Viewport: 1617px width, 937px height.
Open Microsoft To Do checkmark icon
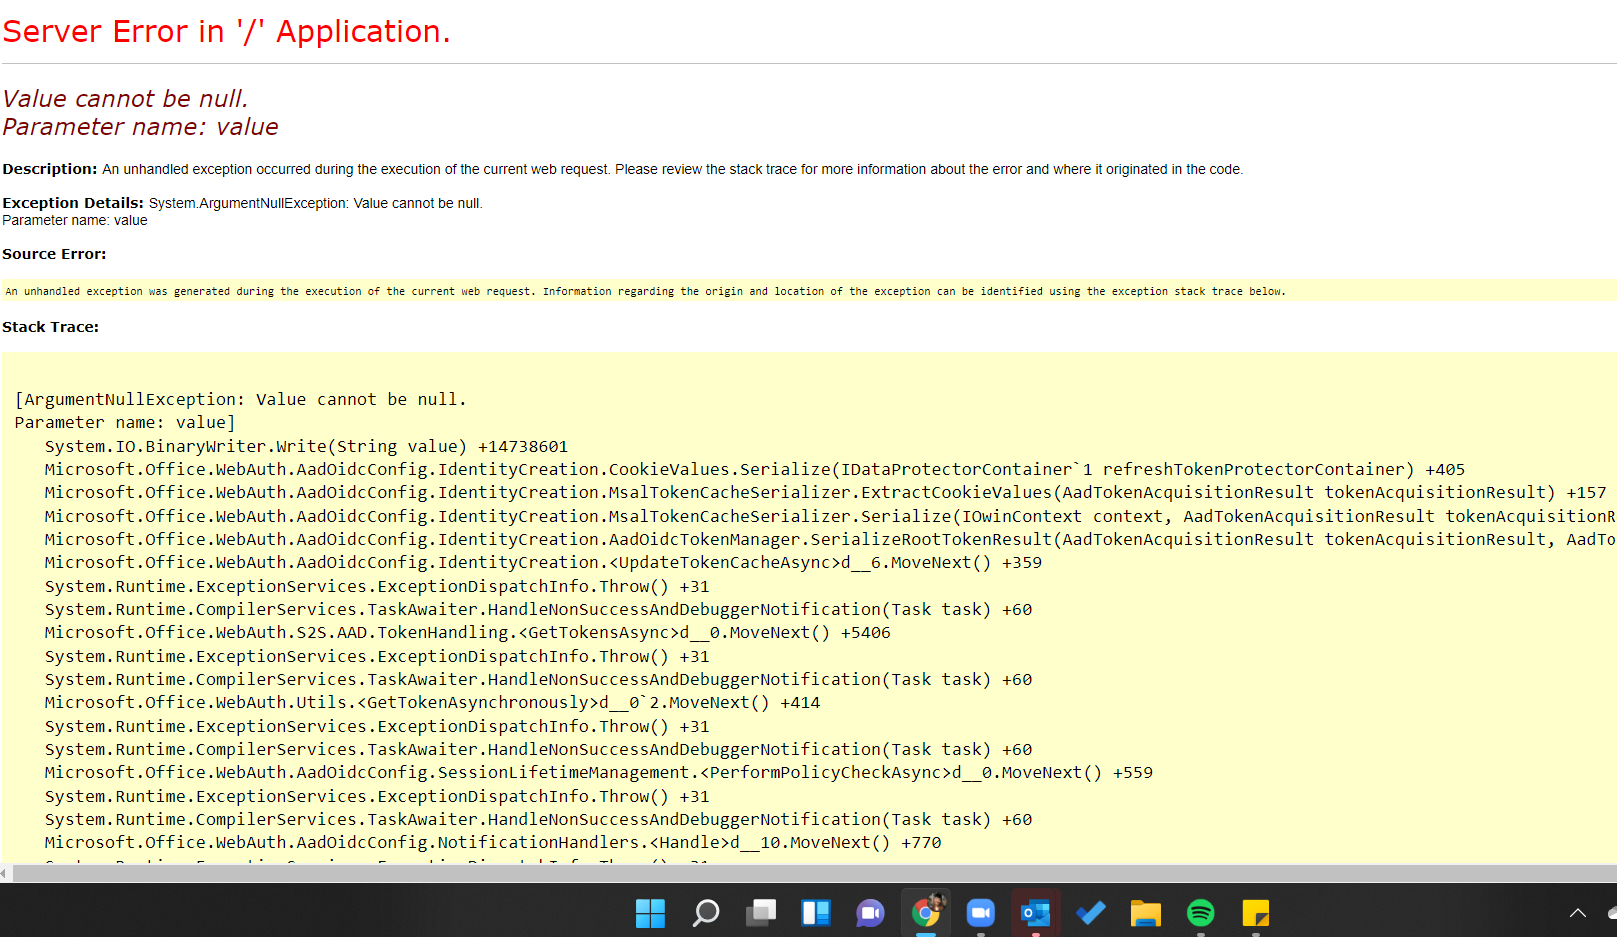click(1090, 913)
